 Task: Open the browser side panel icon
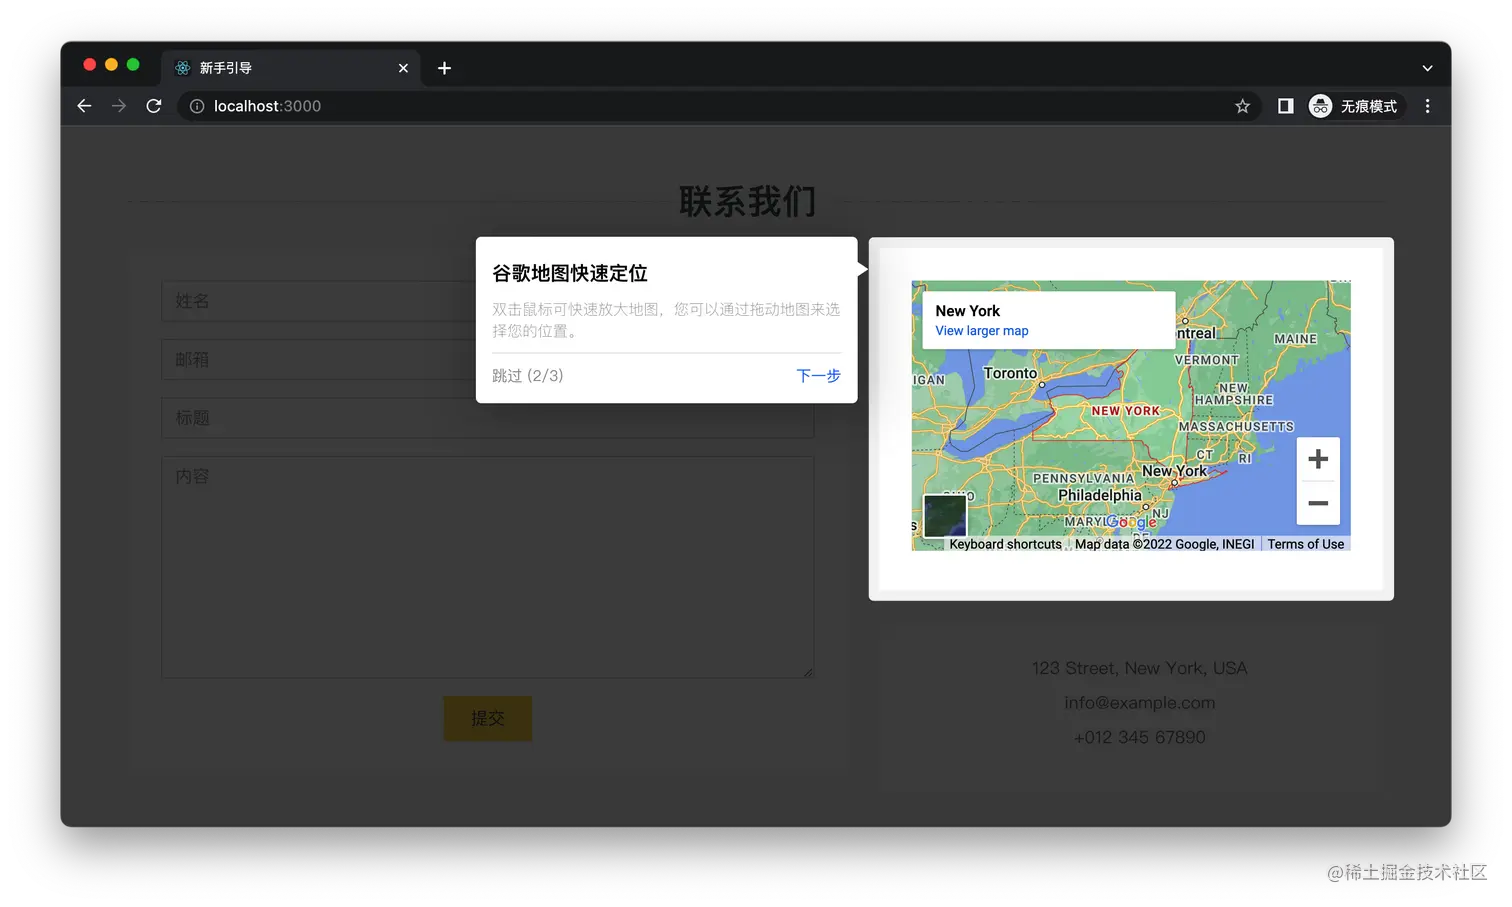pyautogui.click(x=1286, y=106)
